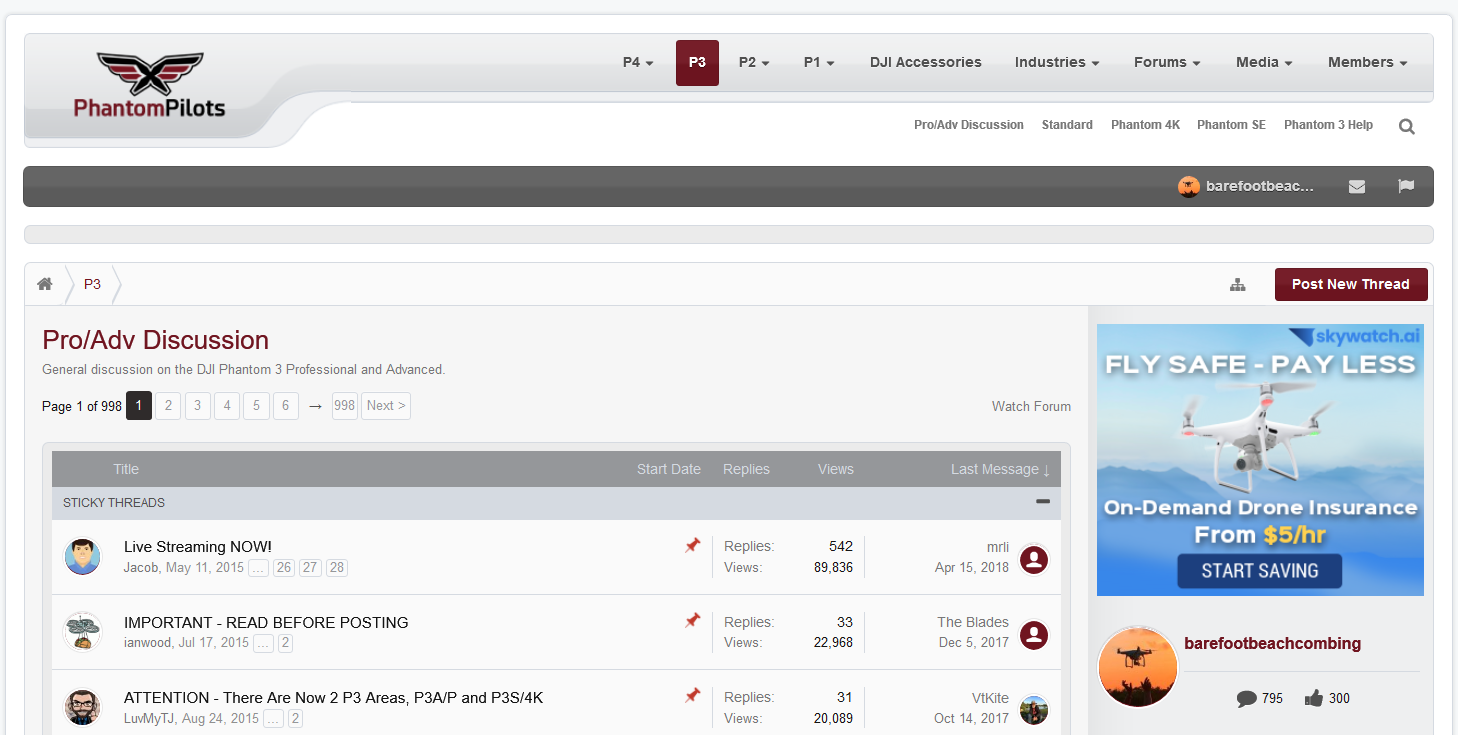Click the PhantomPilots logo
Screen dimensions: 1458x735
coord(149,86)
